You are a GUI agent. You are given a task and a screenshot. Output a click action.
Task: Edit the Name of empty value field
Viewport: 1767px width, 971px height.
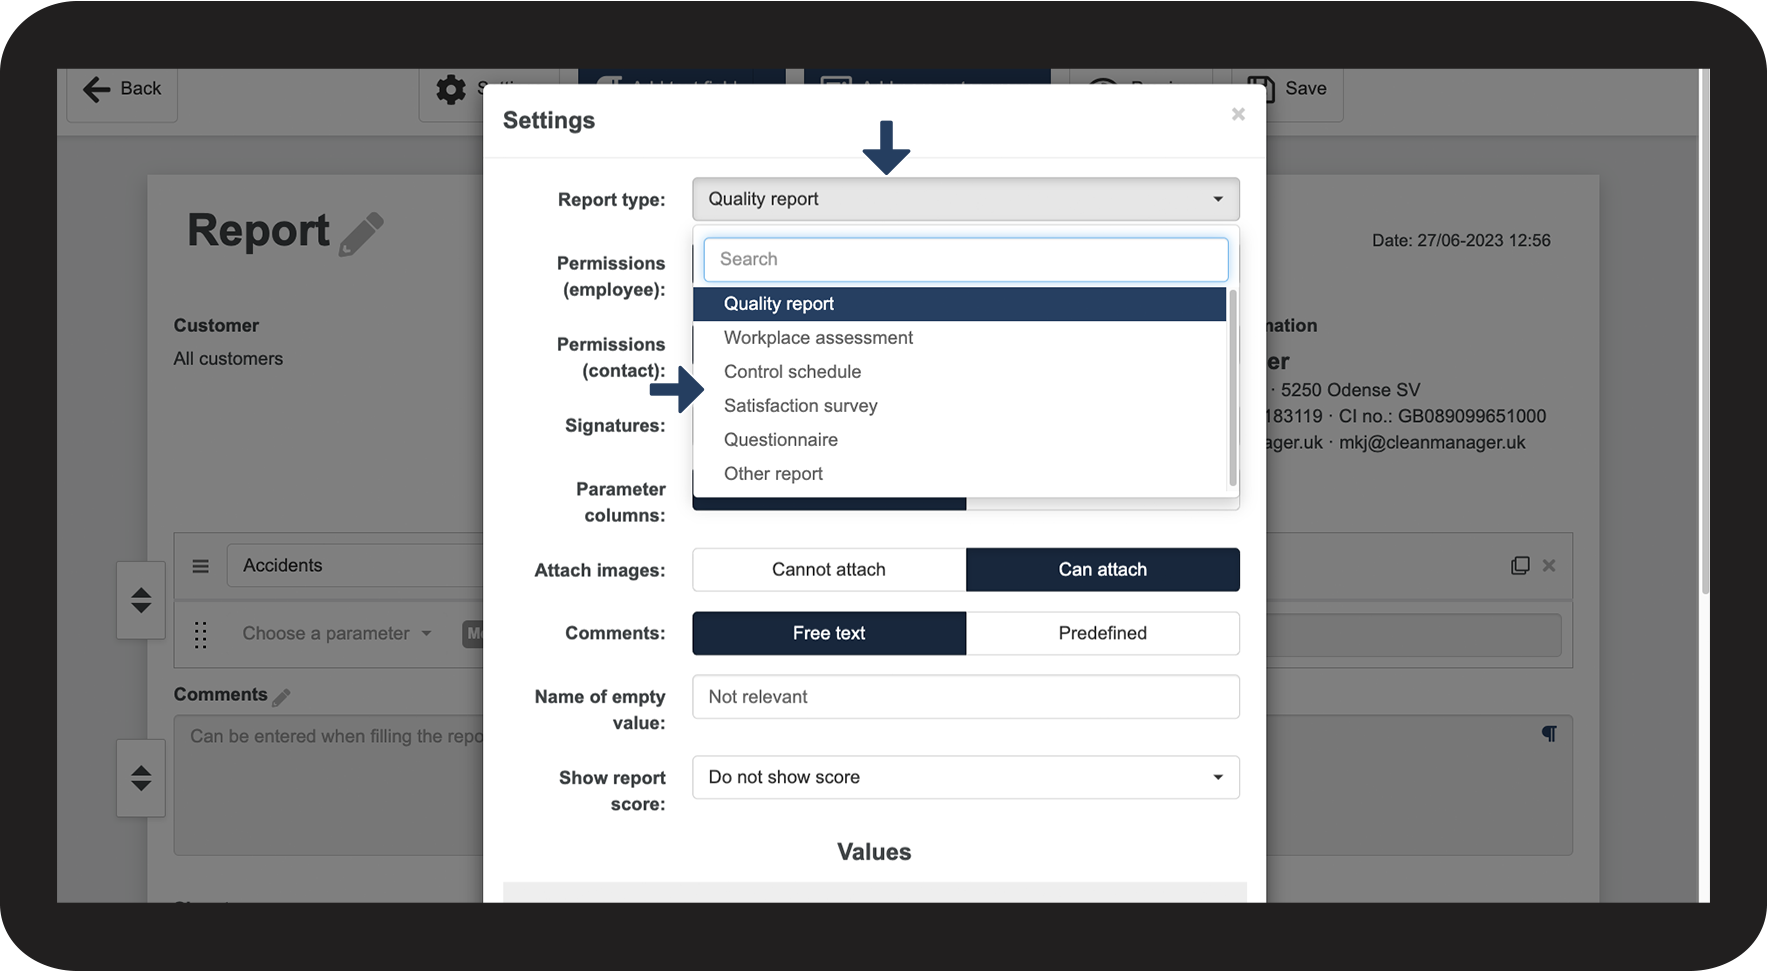tap(965, 697)
